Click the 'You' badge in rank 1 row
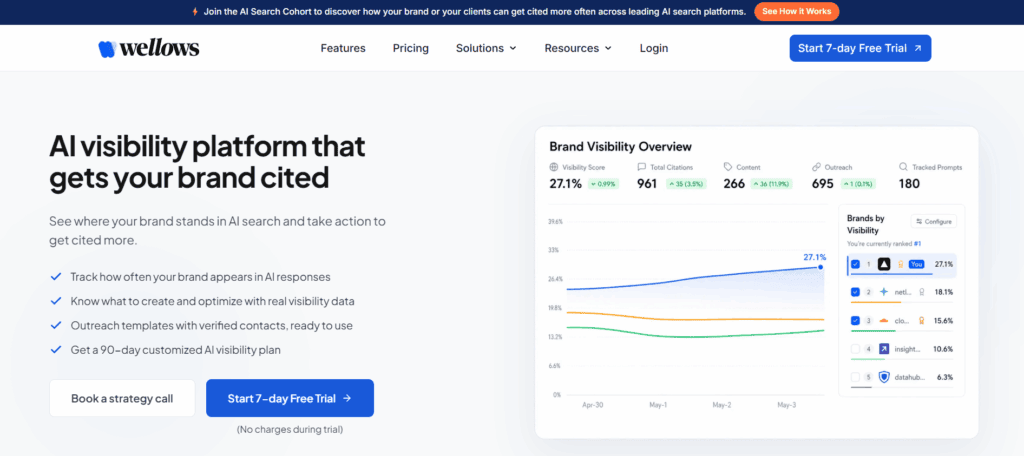Image resolution: width=1024 pixels, height=456 pixels. coord(916,264)
